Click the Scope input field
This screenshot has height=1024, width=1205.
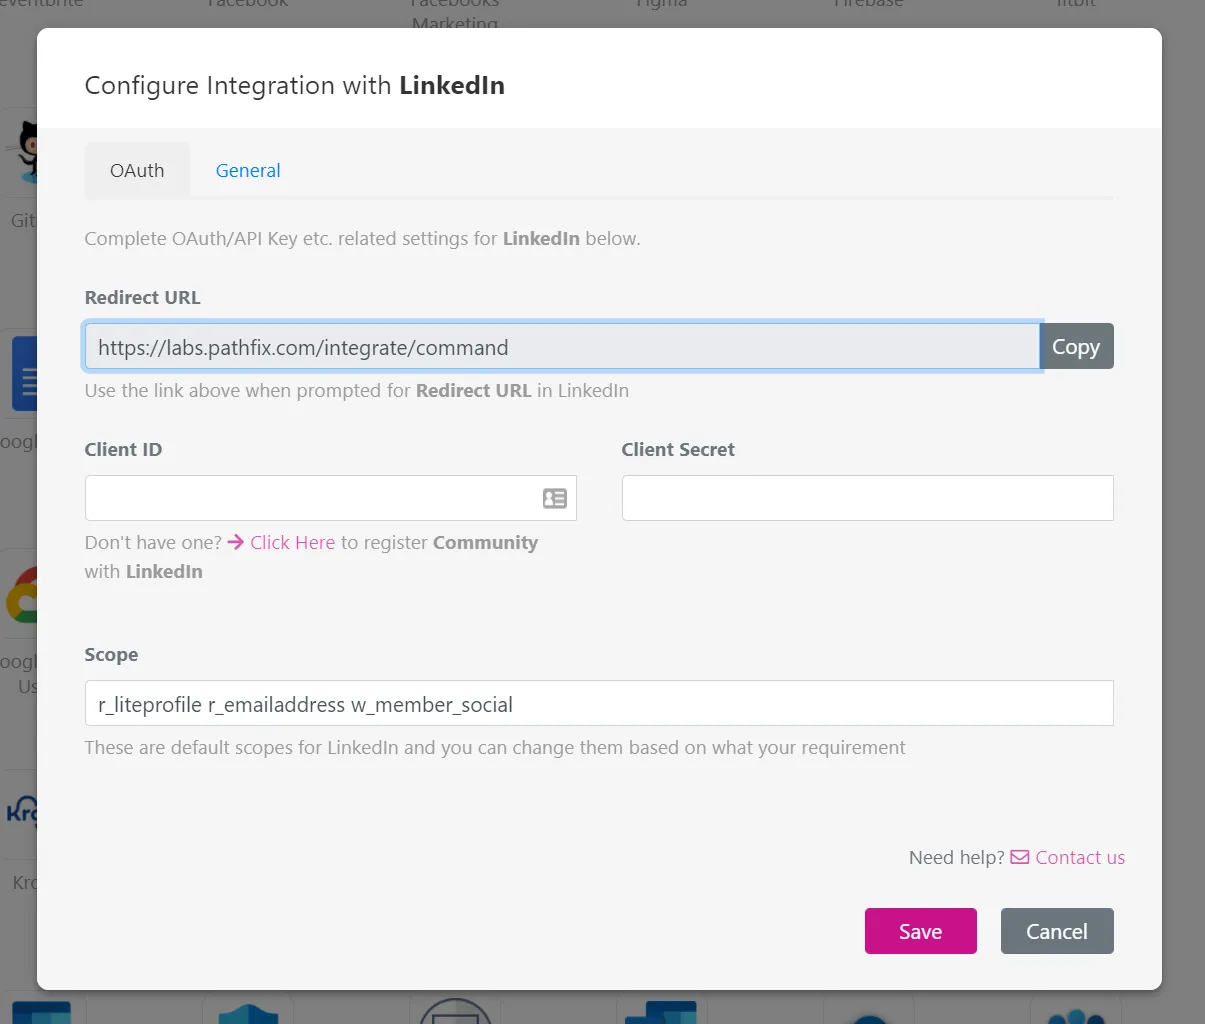(599, 704)
